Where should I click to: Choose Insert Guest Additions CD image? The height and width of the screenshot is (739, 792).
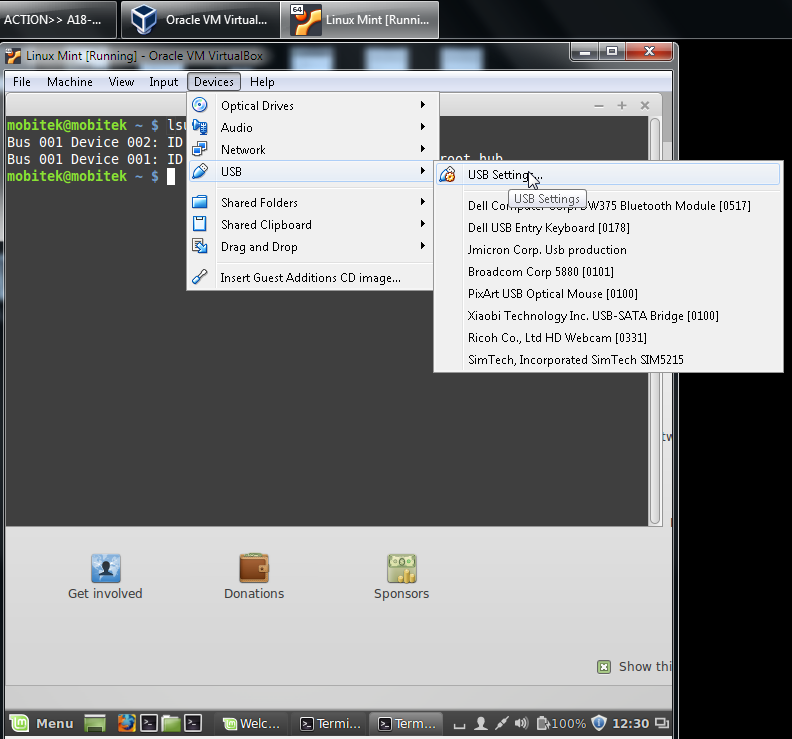[310, 278]
